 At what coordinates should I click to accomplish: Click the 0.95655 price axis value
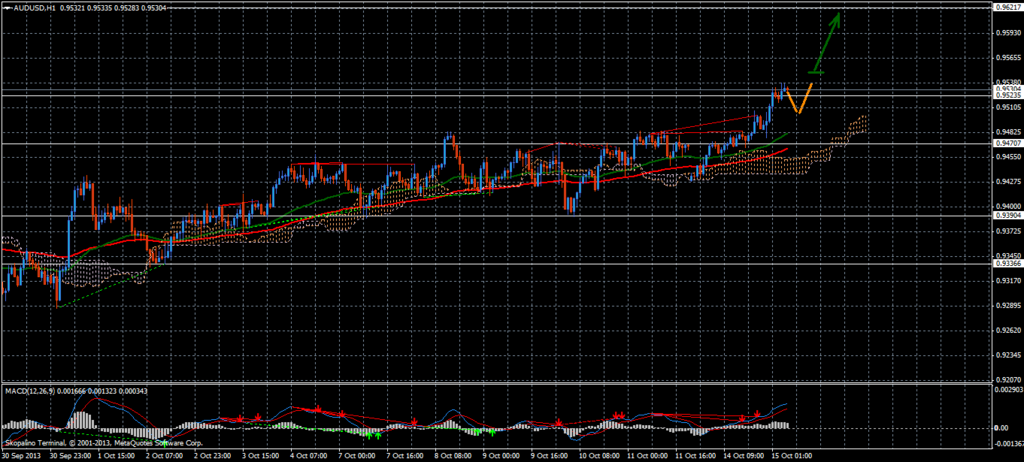point(1010,57)
